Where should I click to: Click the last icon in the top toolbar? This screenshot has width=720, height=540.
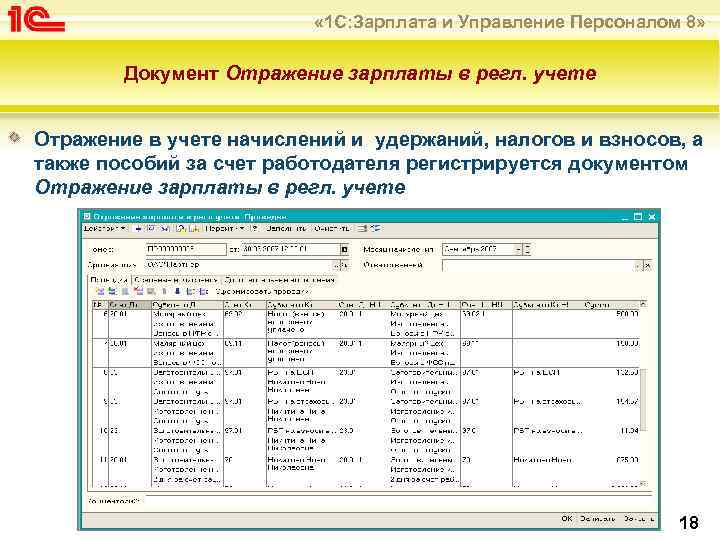(x=376, y=228)
